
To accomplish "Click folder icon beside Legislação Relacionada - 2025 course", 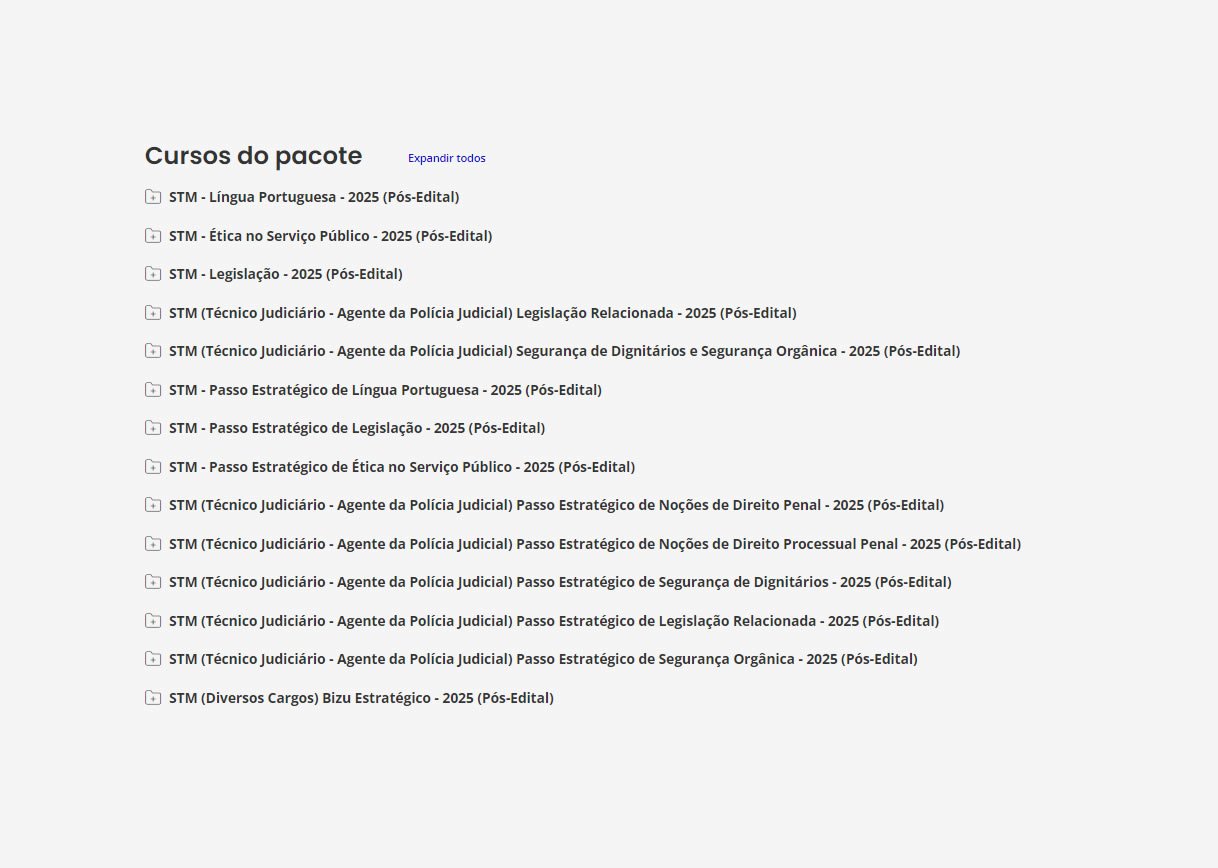I will point(153,313).
